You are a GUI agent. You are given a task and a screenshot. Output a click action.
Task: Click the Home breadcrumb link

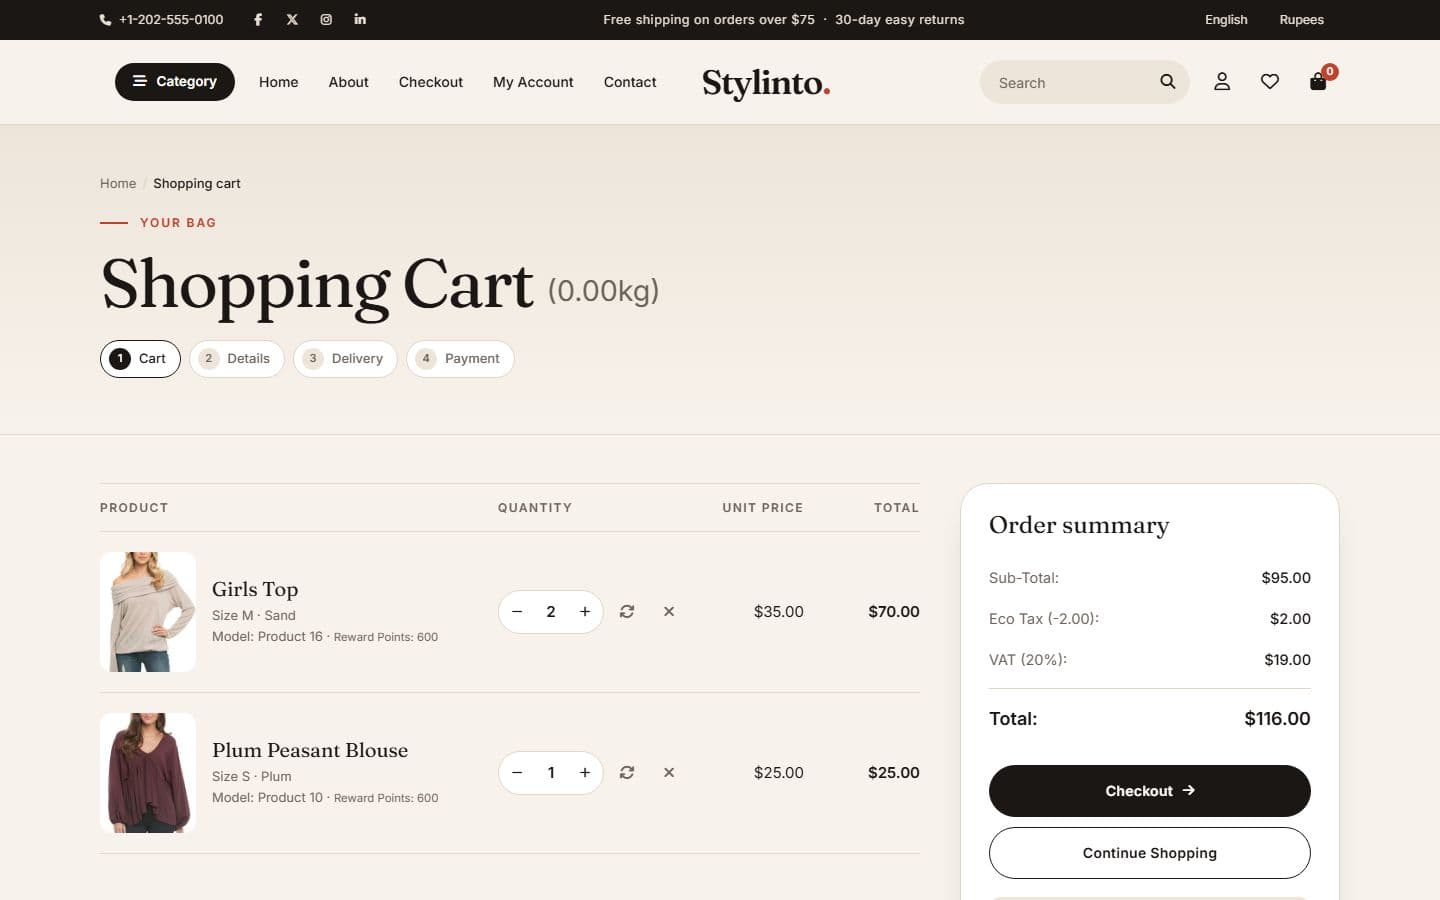tap(118, 183)
